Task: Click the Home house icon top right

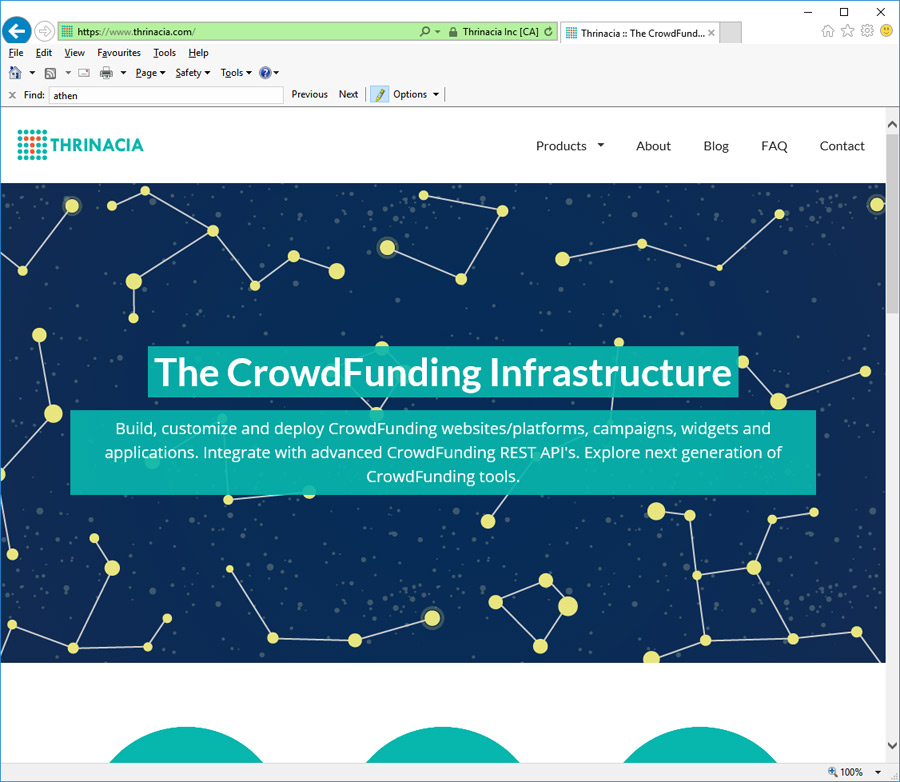Action: click(x=828, y=31)
